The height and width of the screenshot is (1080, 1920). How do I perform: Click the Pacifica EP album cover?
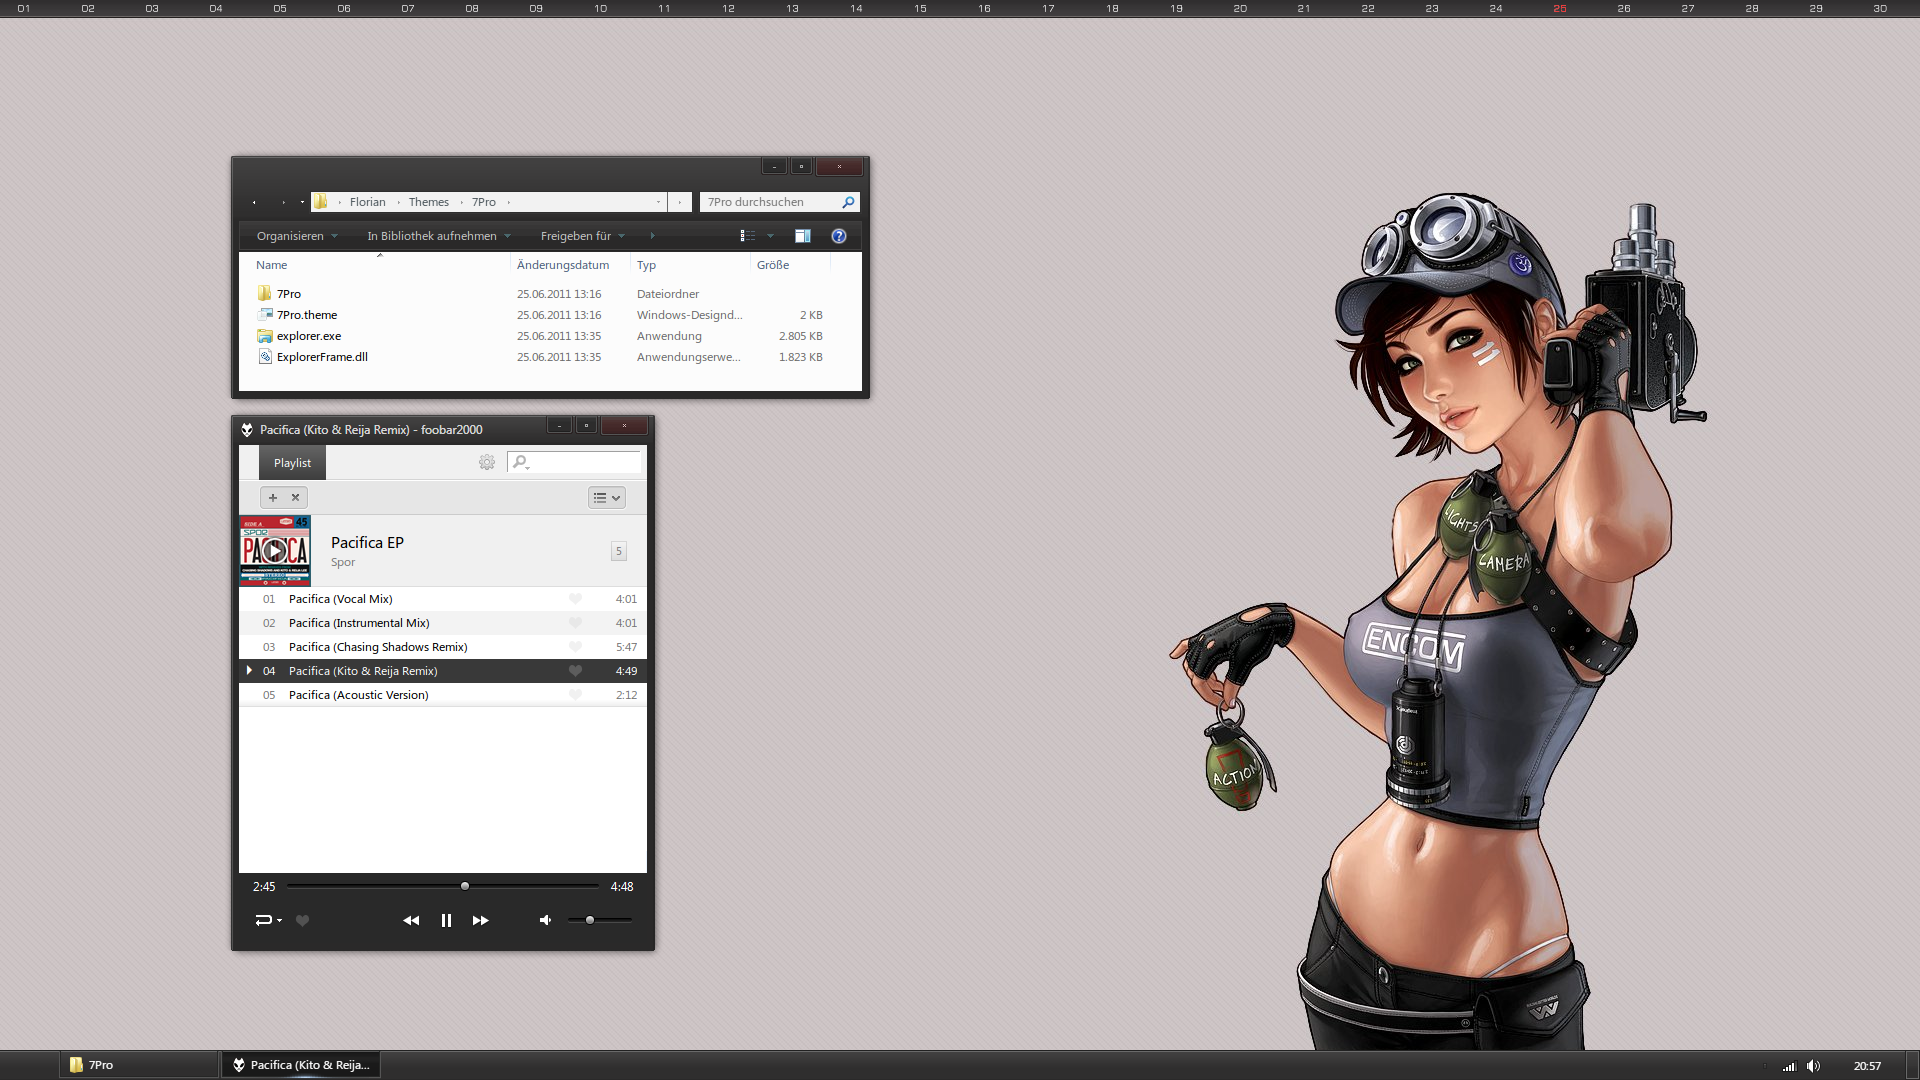[275, 550]
